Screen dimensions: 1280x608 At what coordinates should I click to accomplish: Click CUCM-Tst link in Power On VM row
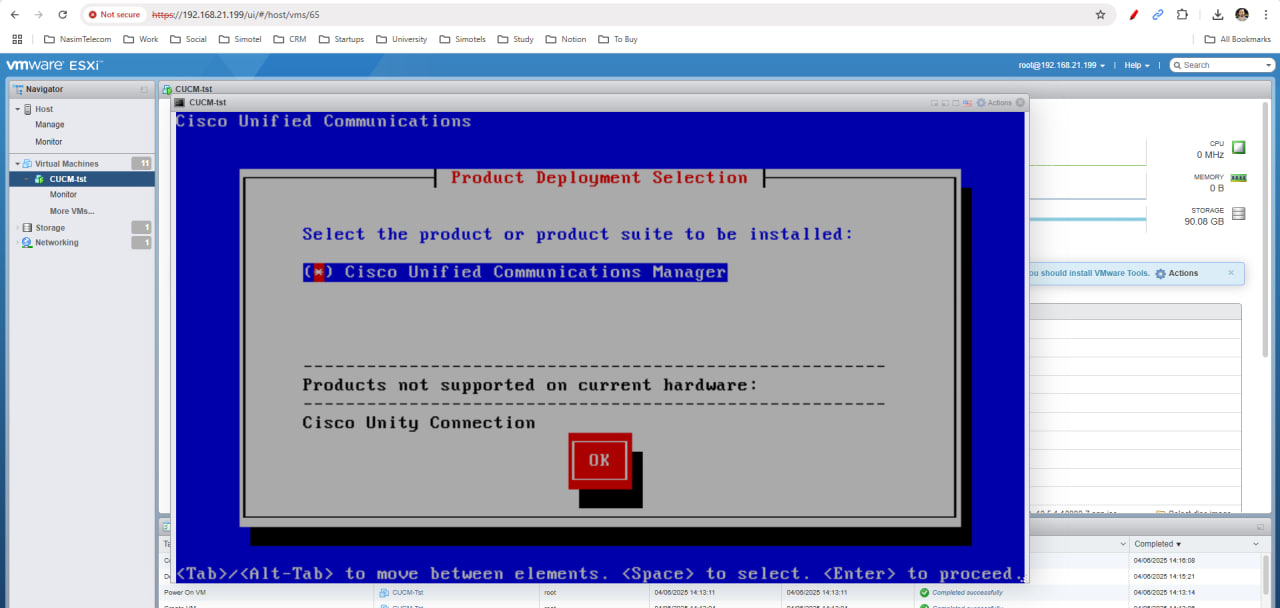(x=406, y=592)
